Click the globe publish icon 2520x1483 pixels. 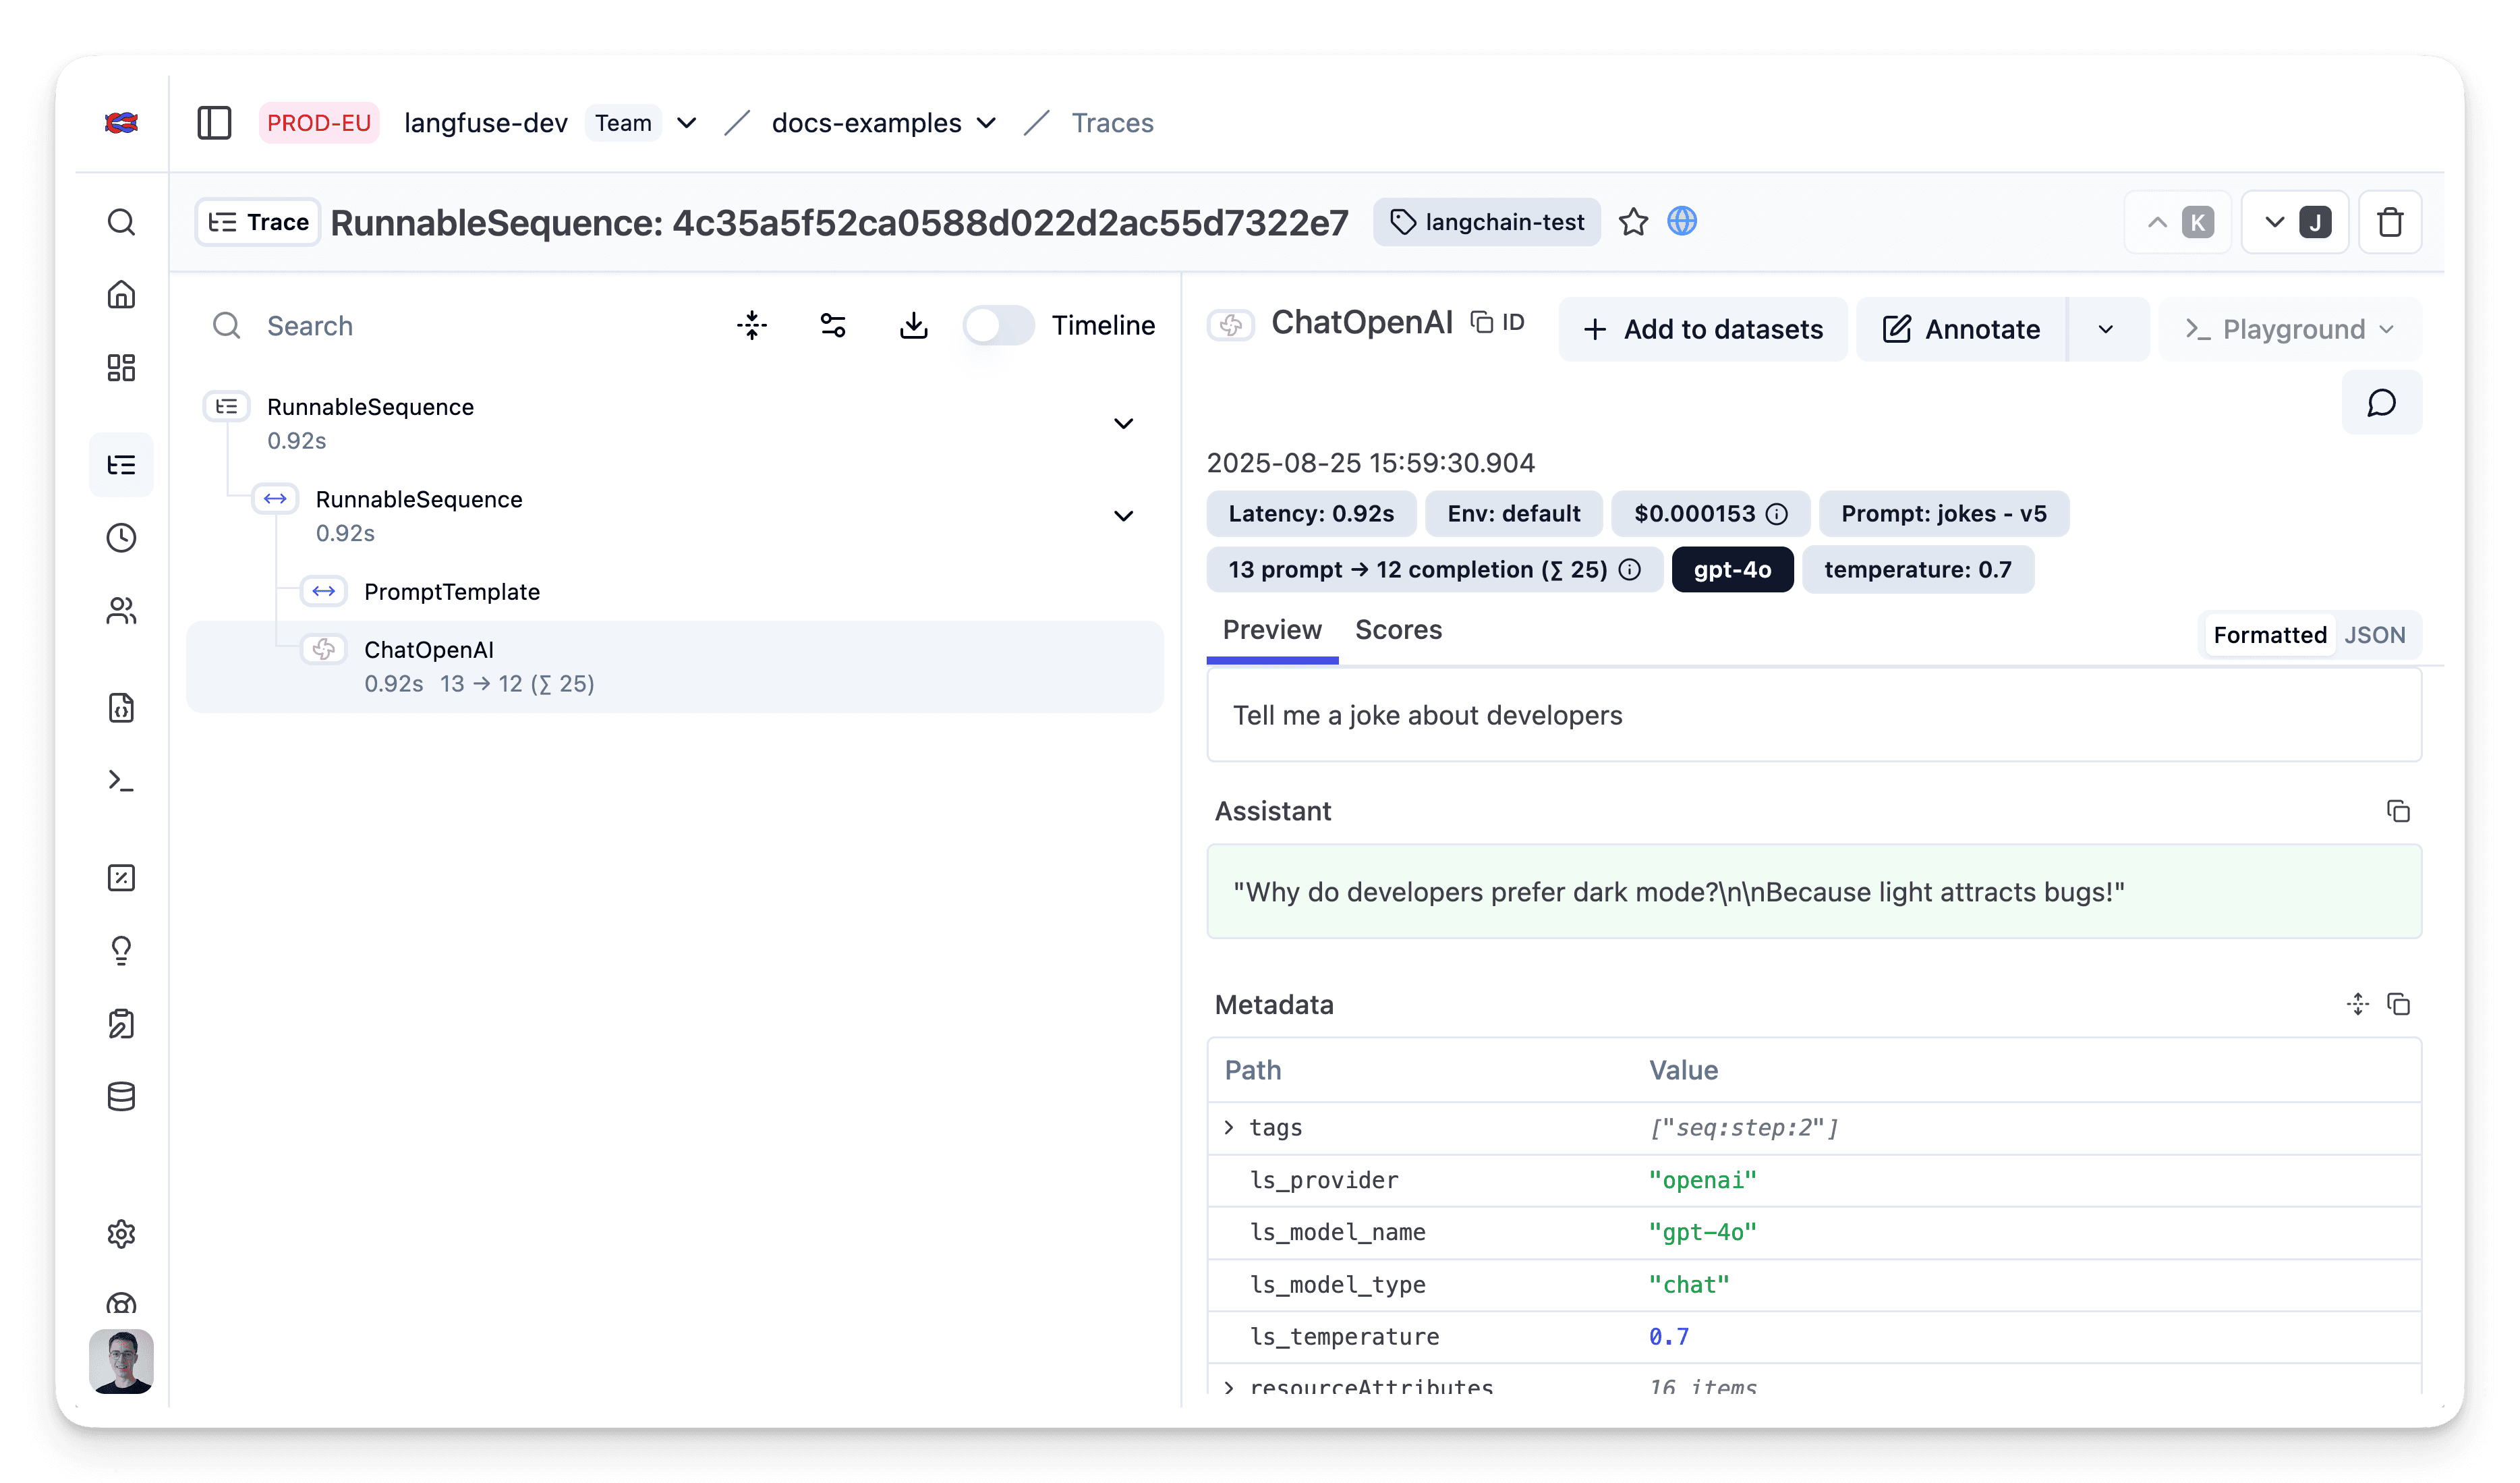click(1682, 222)
